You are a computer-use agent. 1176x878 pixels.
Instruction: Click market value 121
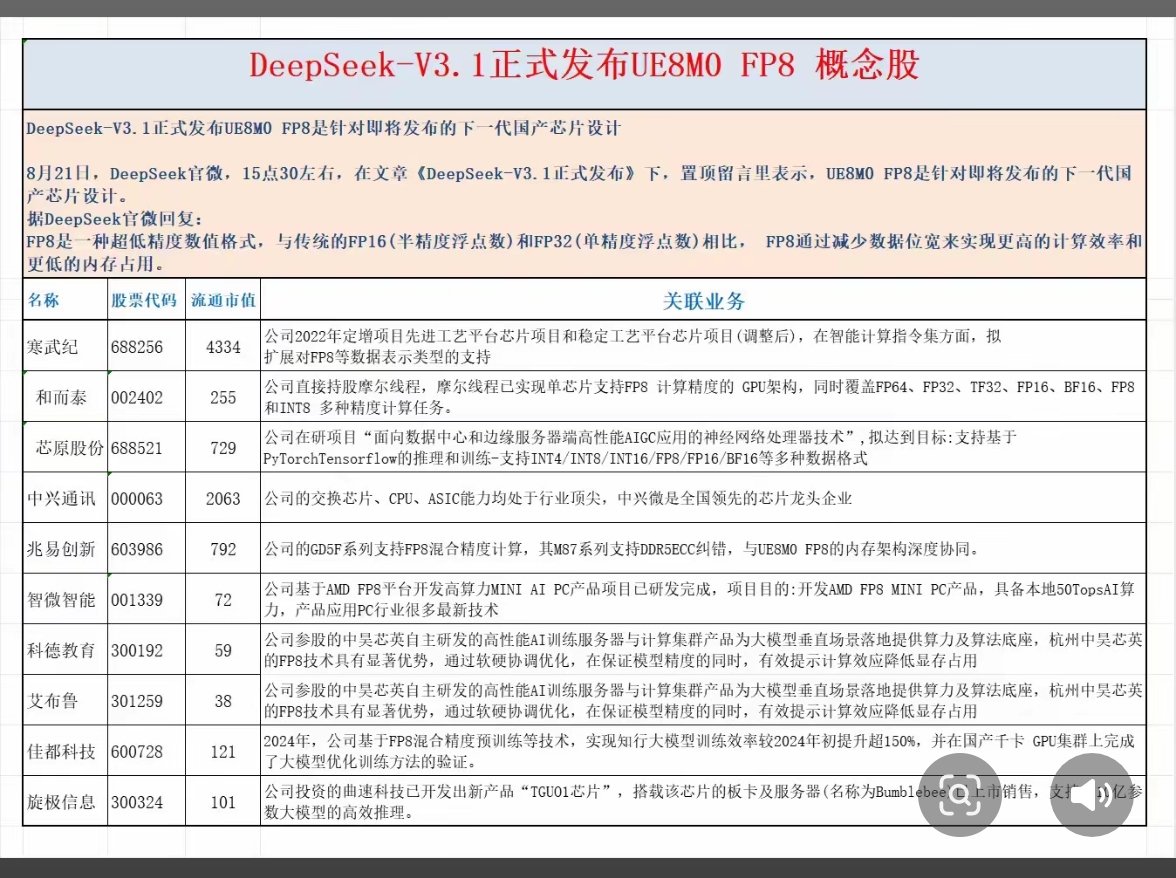coord(224,751)
